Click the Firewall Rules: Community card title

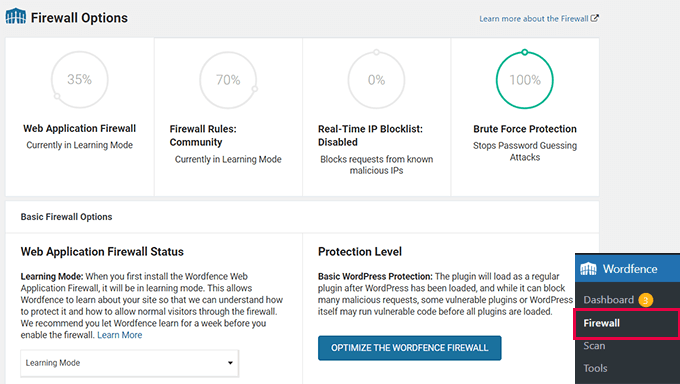tap(203, 135)
